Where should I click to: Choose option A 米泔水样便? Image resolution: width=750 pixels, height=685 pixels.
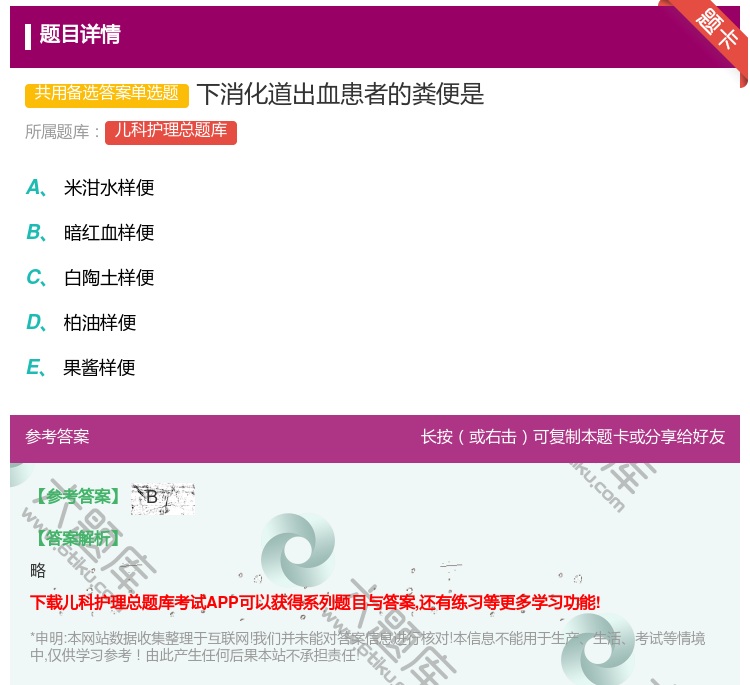tap(90, 188)
